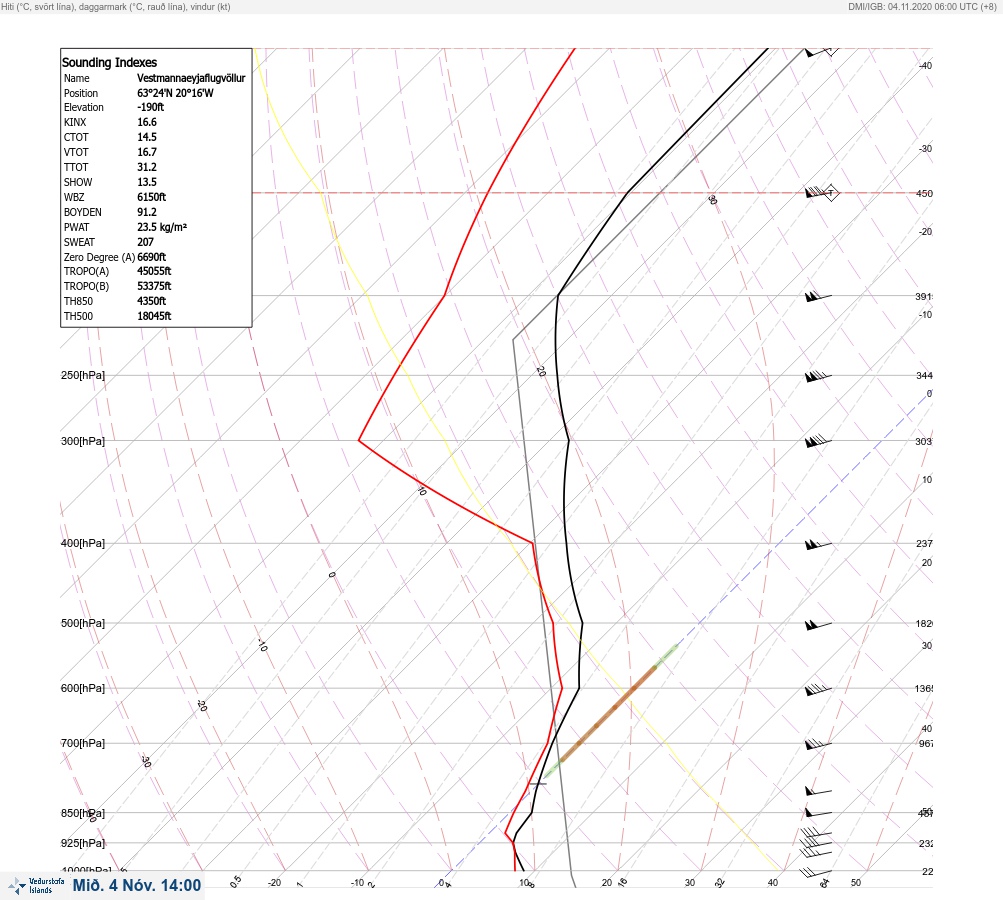Image resolution: width=1003 pixels, height=900 pixels.
Task: Click the wind barb next to the 22 label
Action: pos(816,872)
